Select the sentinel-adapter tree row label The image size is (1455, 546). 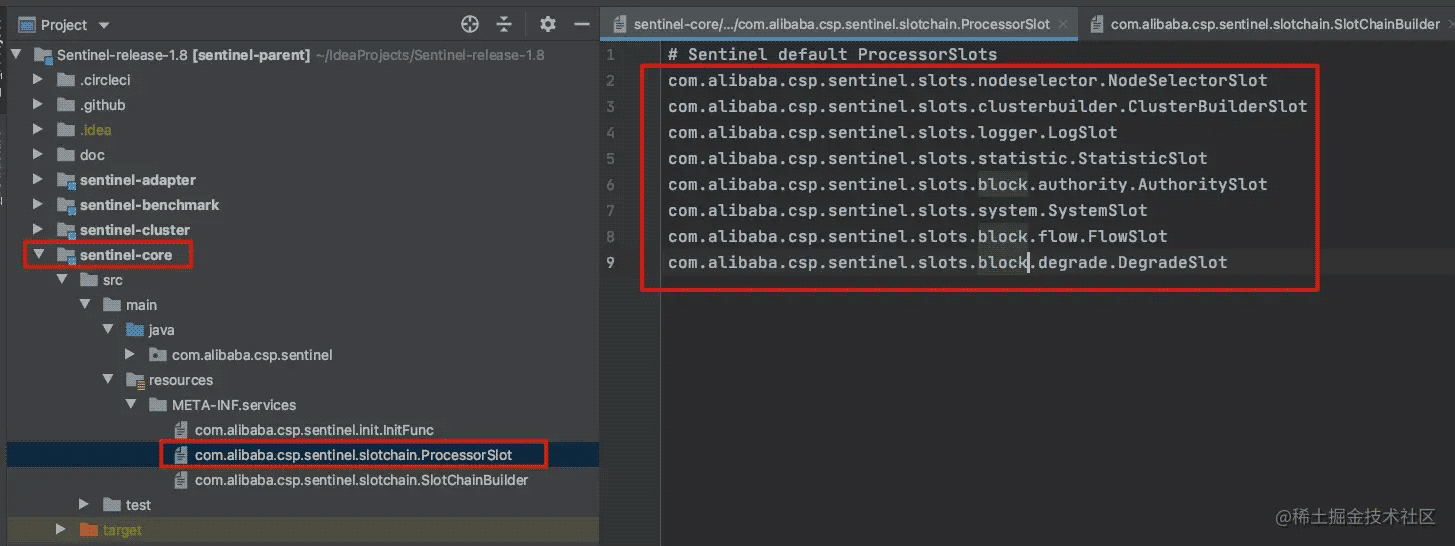[138, 180]
